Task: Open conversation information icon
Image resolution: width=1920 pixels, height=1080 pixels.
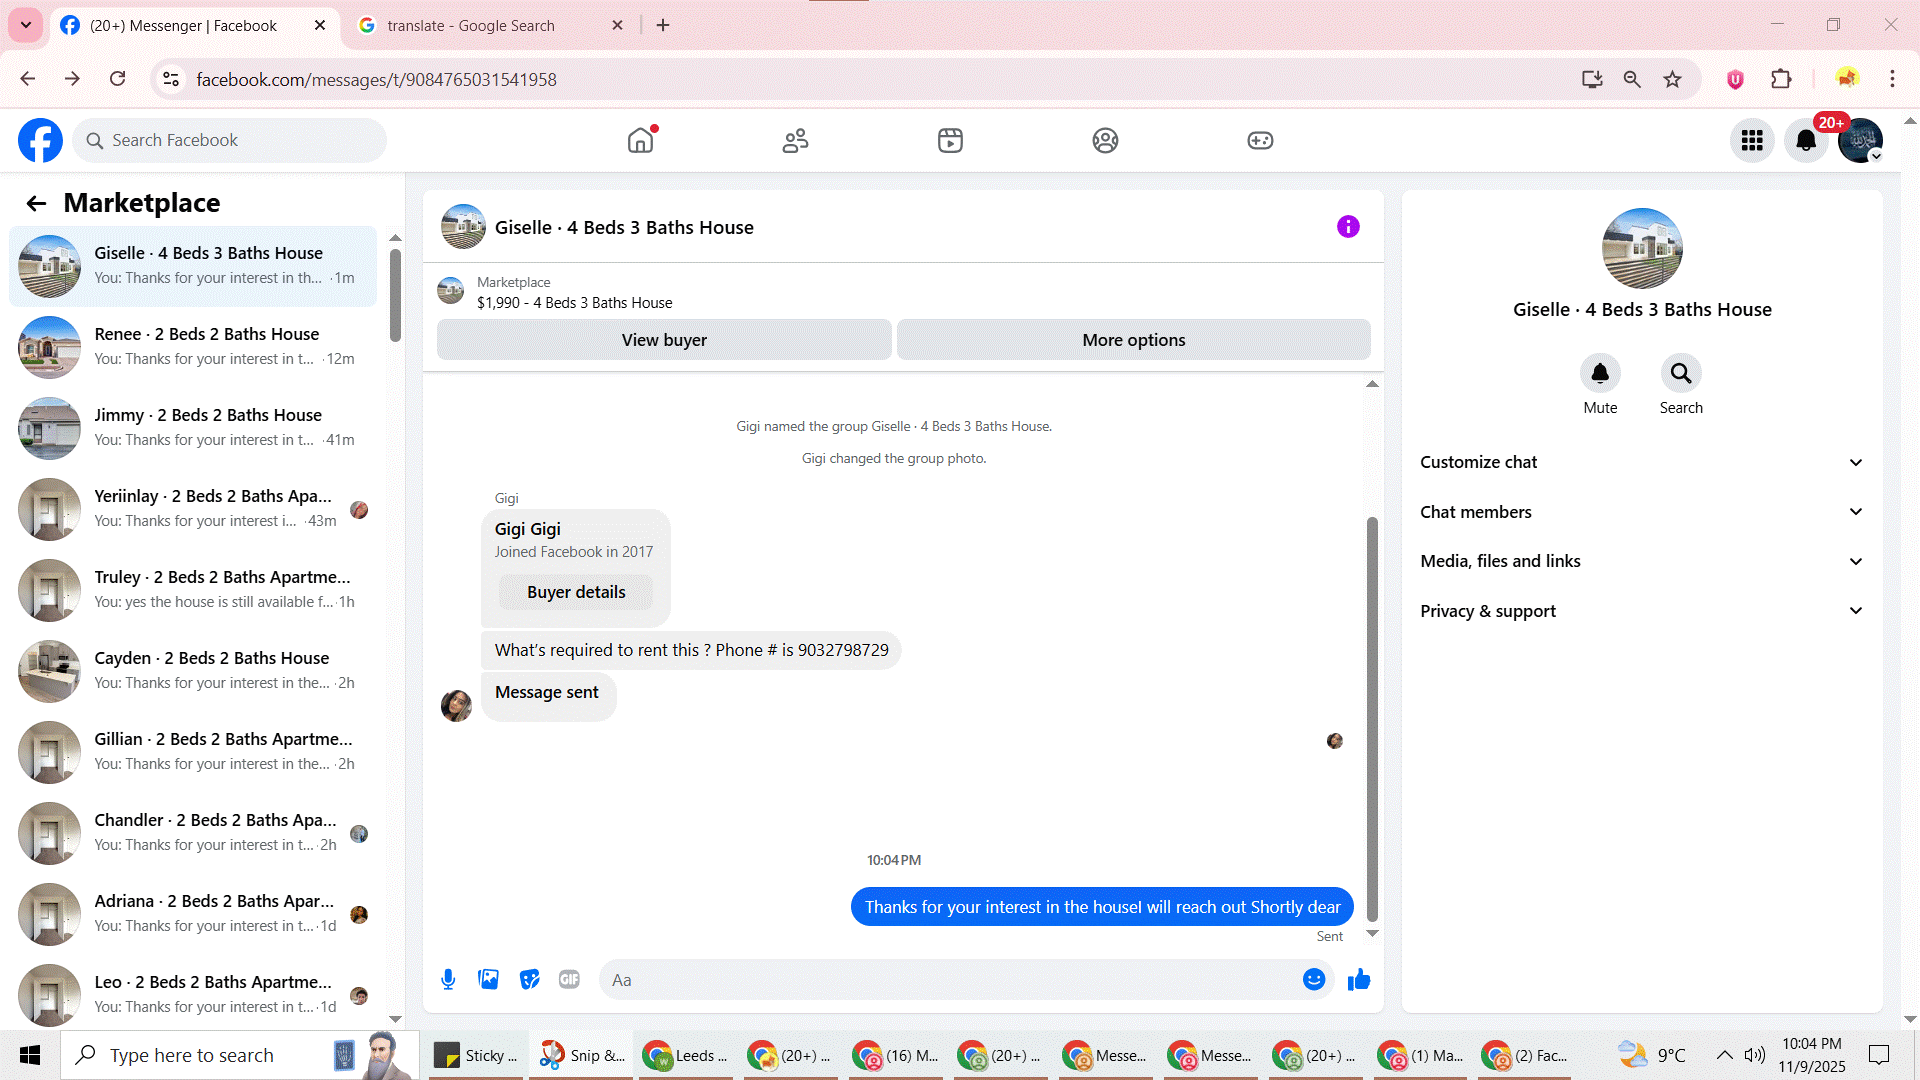Action: tap(1348, 227)
